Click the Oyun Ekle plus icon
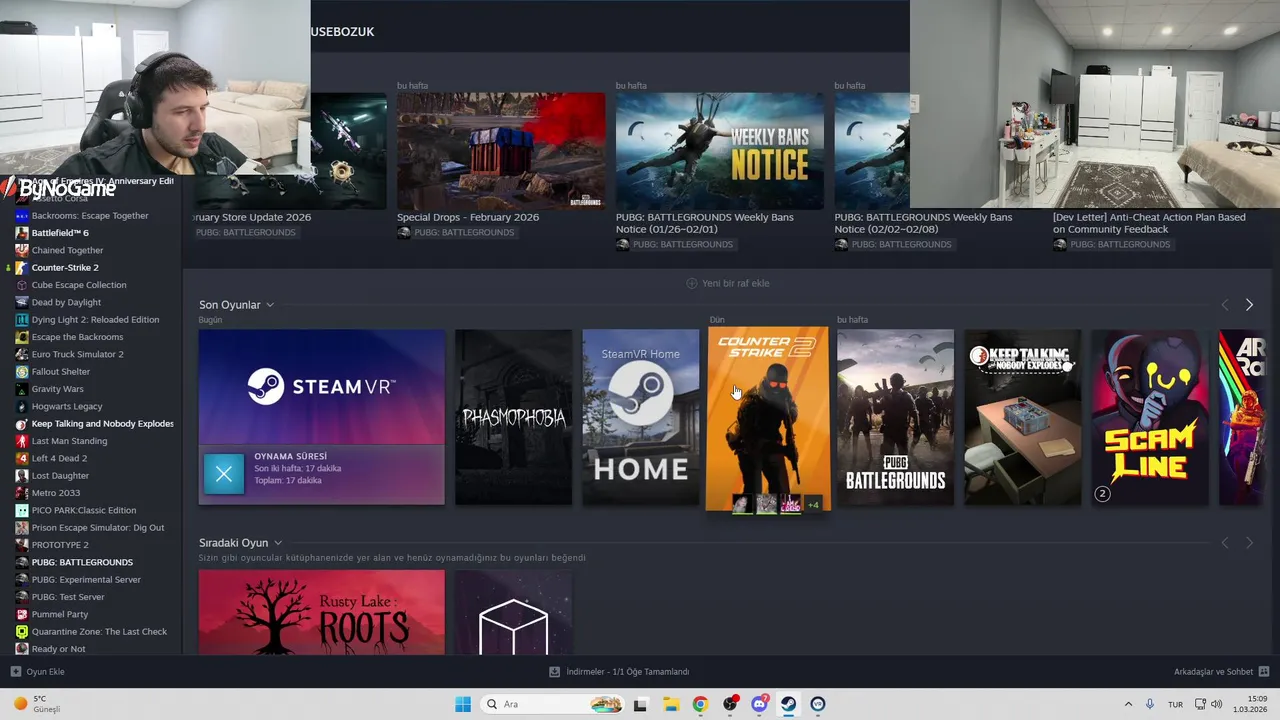Viewport: 1280px width, 720px height. coord(16,672)
